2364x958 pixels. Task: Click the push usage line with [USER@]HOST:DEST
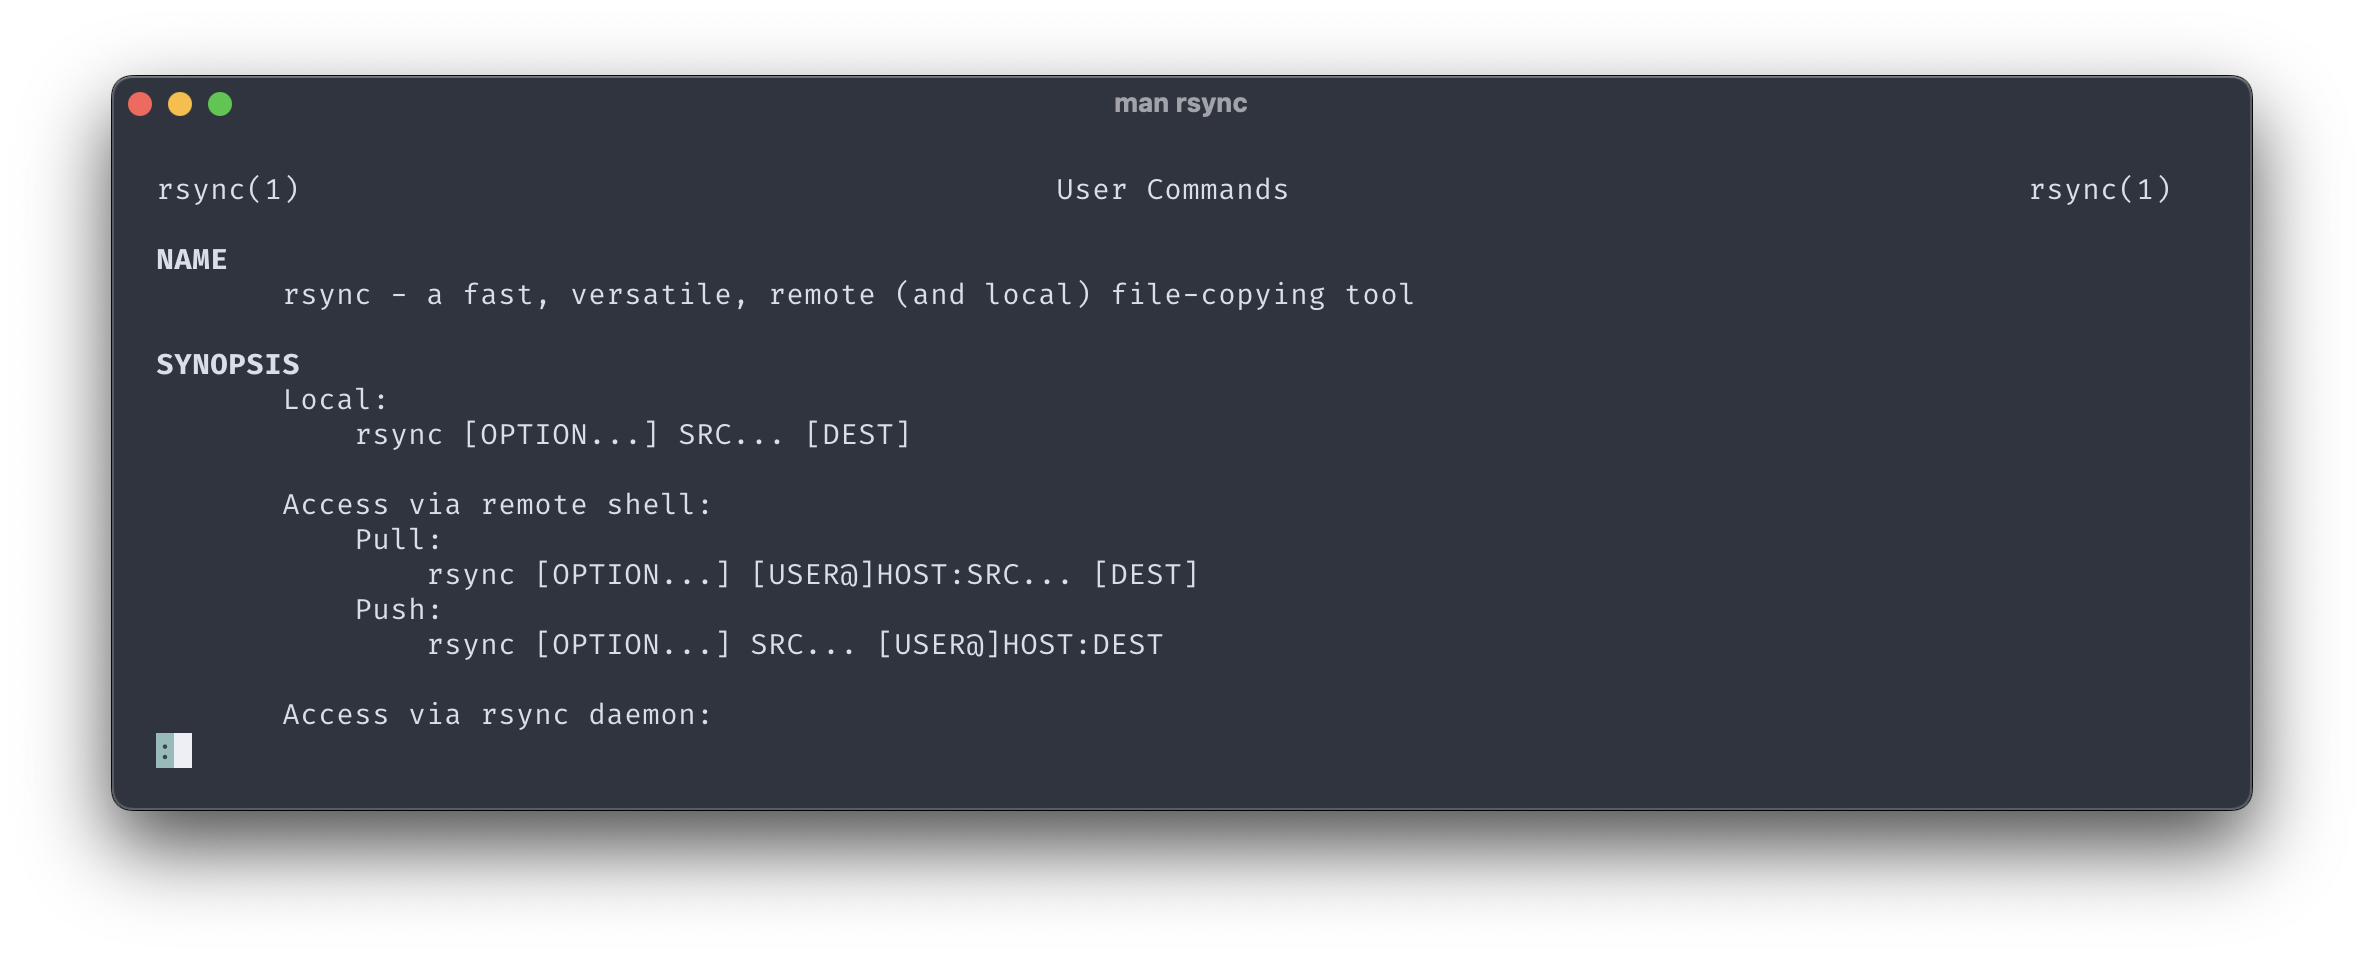click(x=795, y=645)
